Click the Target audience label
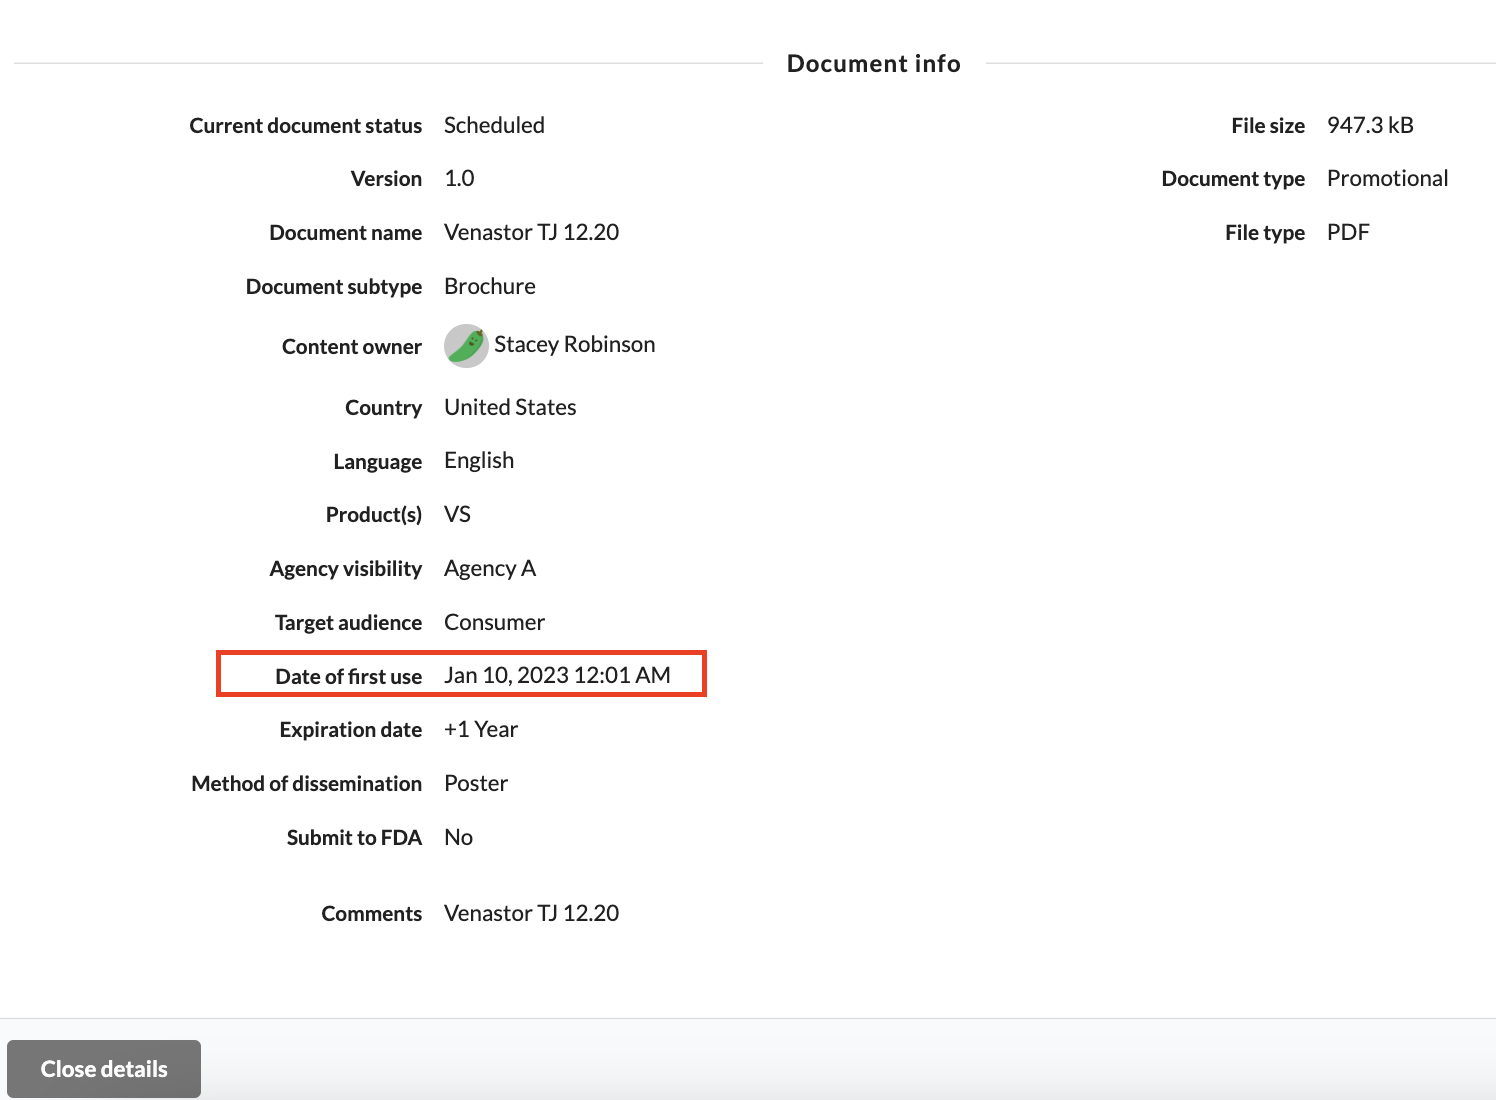Screen dimensions: 1496x1100 (x=349, y=622)
